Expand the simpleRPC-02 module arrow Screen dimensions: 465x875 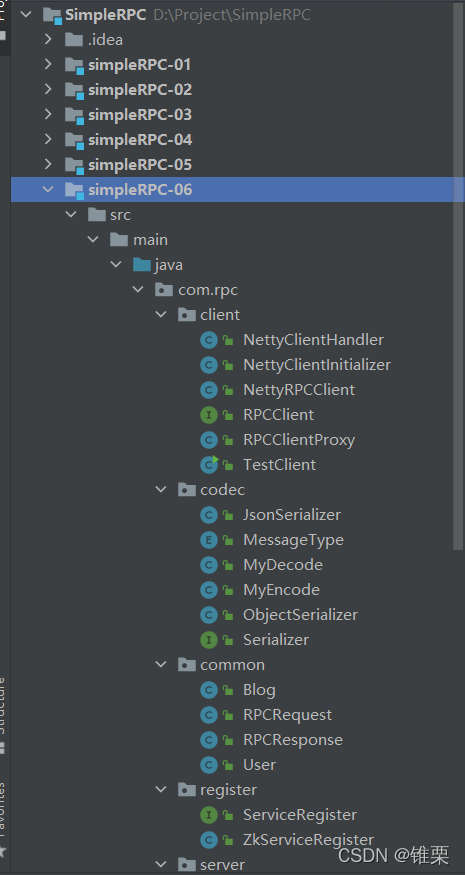coord(49,89)
